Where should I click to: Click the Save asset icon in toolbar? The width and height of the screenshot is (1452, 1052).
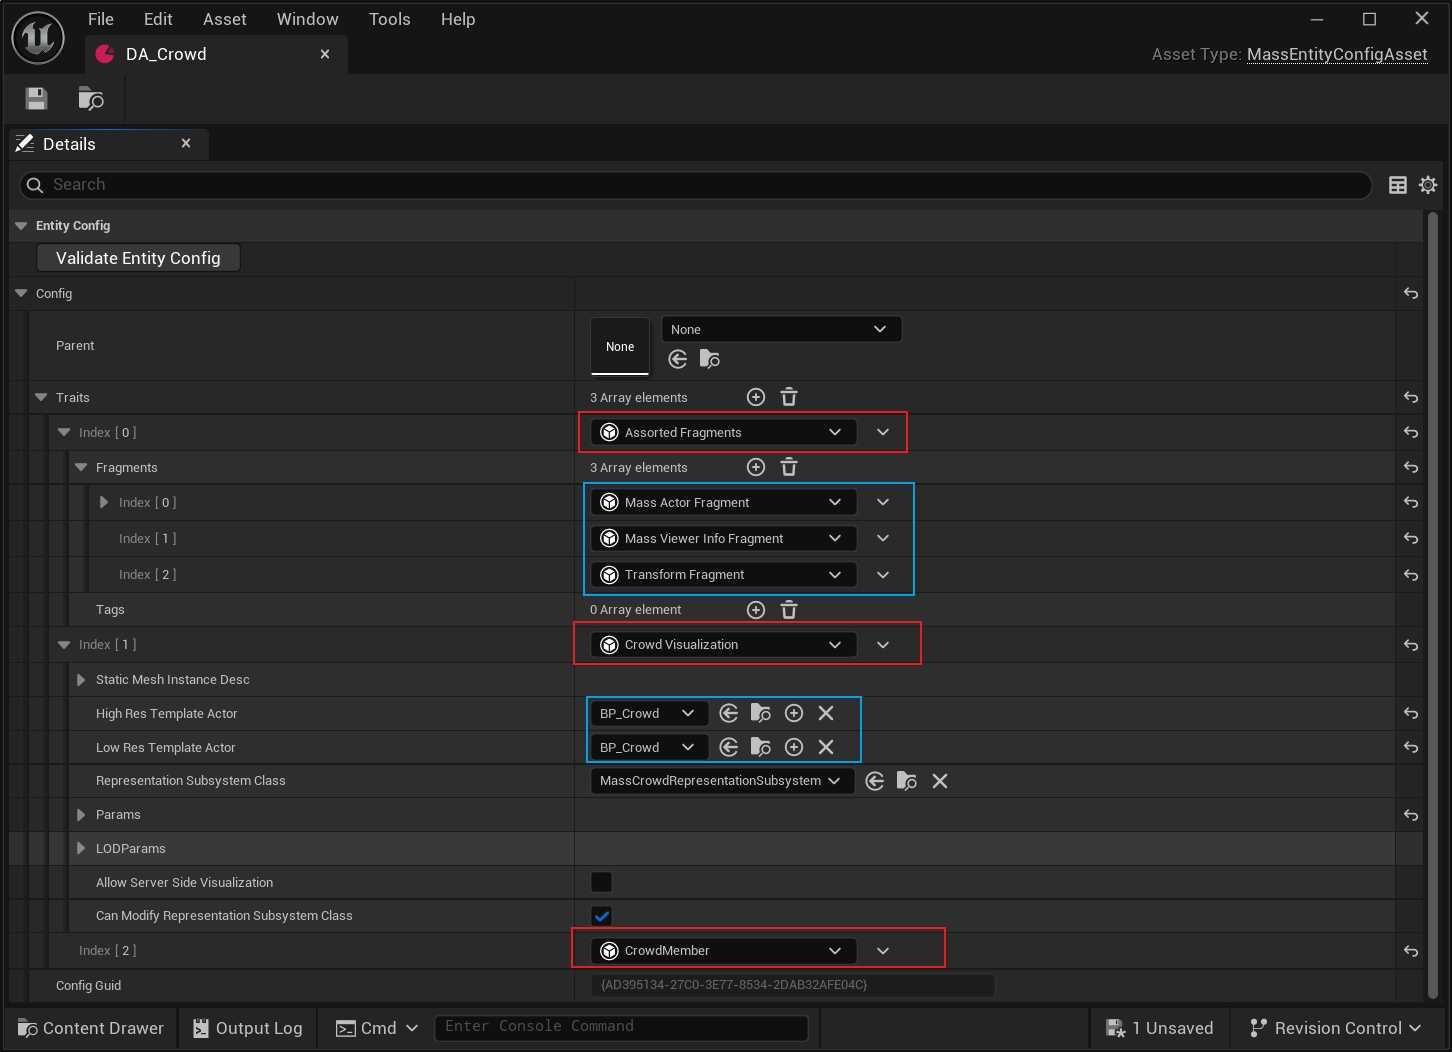click(x=37, y=98)
